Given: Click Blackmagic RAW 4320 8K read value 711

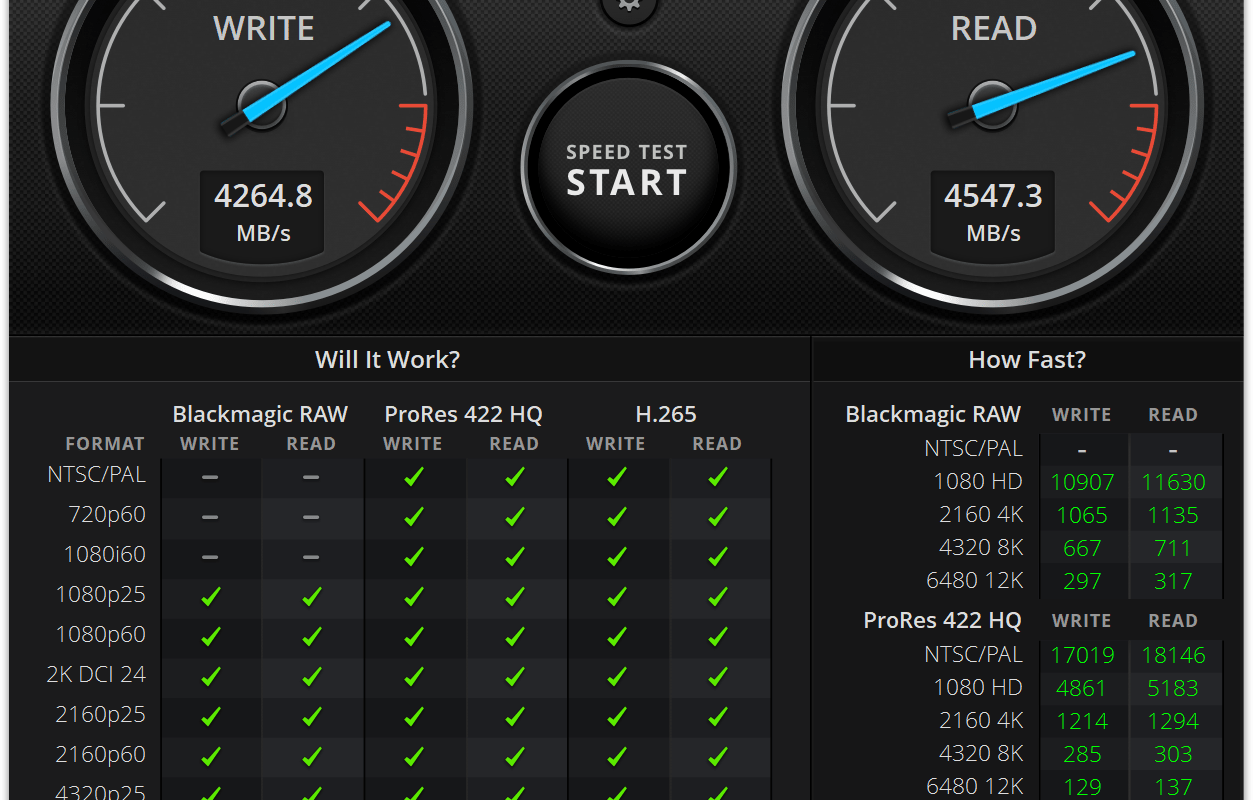Looking at the screenshot, I should click(1174, 548).
